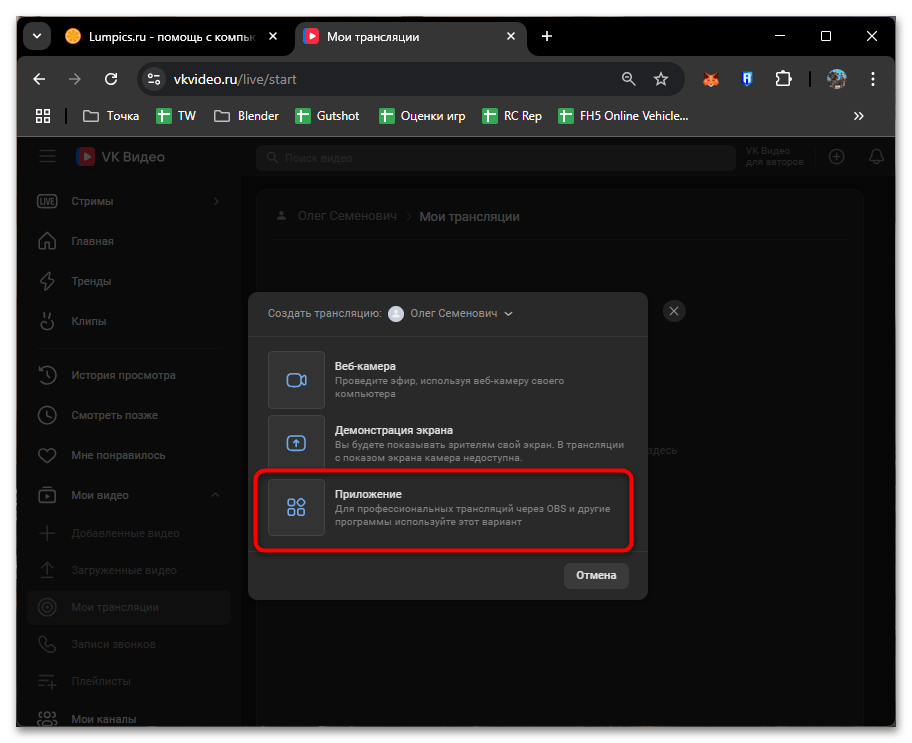Open a new browser tab
The image size is (912, 743).
coord(546,37)
